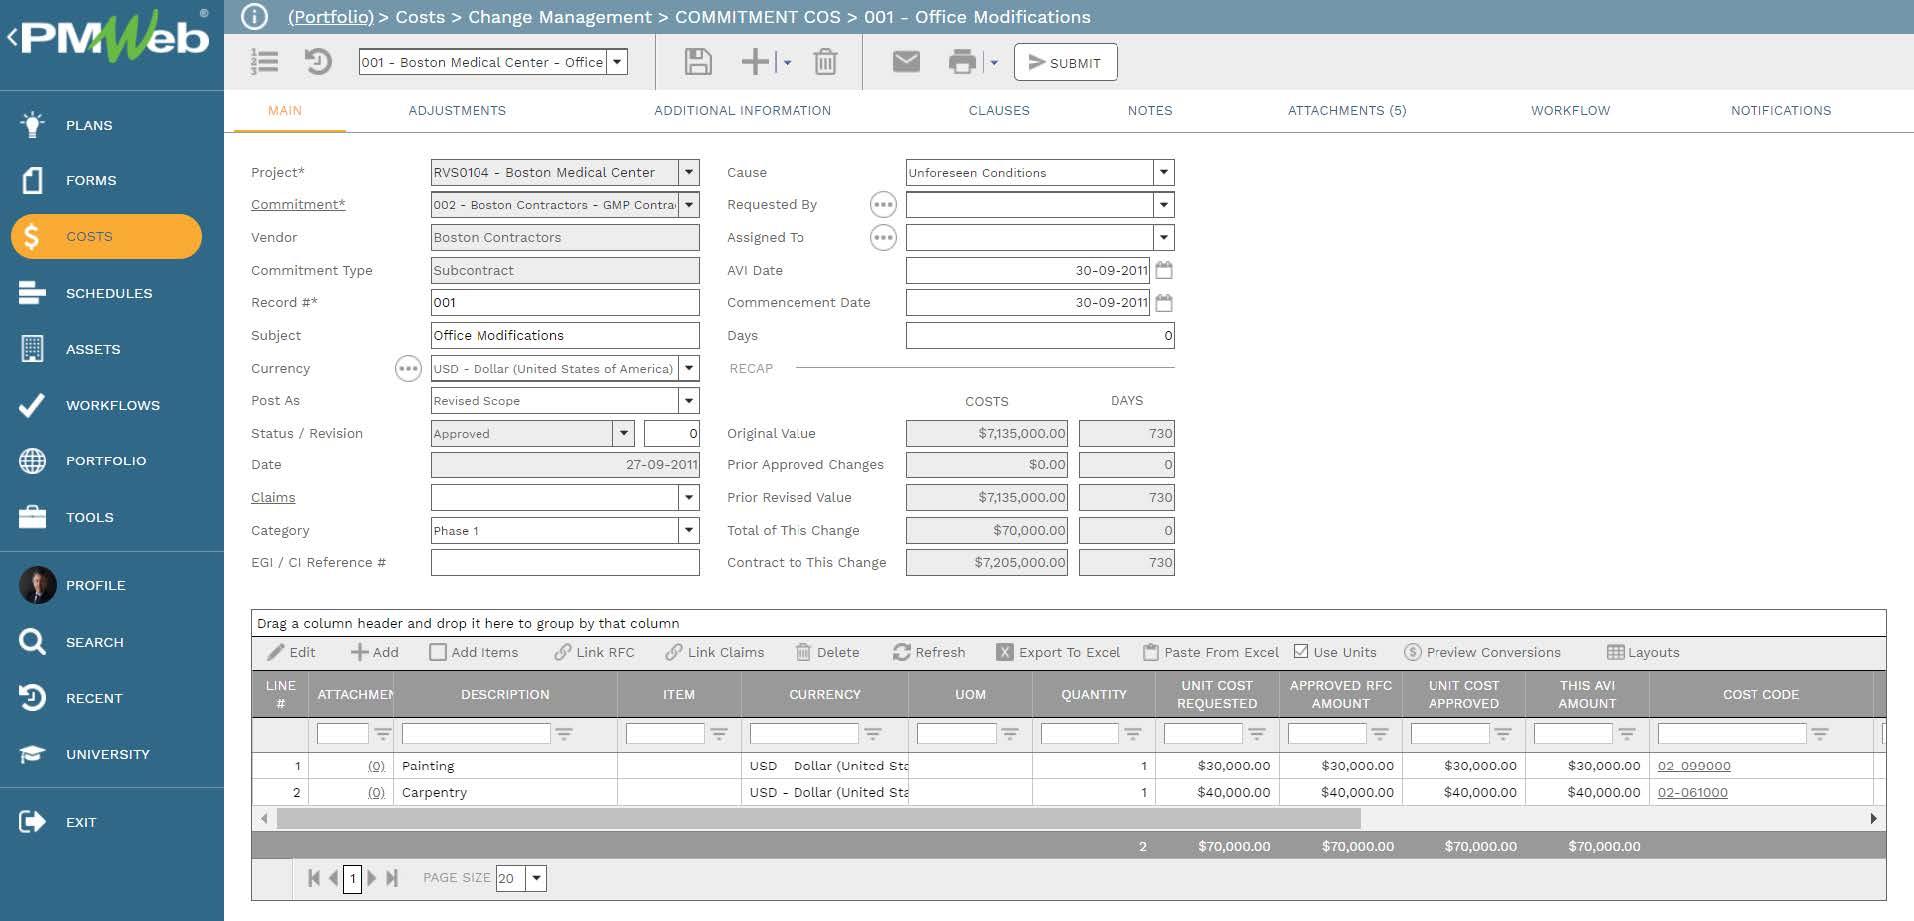Click the EGI / CI Reference # input field
Image resolution: width=1914 pixels, height=921 pixels.
click(x=565, y=562)
